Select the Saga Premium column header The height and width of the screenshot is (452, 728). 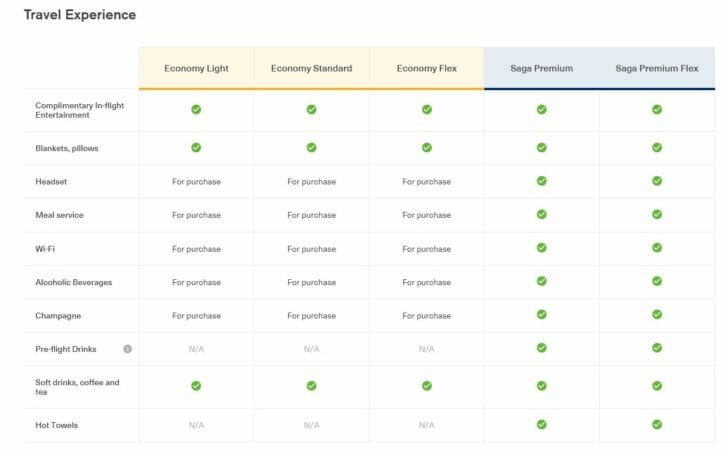click(x=542, y=68)
